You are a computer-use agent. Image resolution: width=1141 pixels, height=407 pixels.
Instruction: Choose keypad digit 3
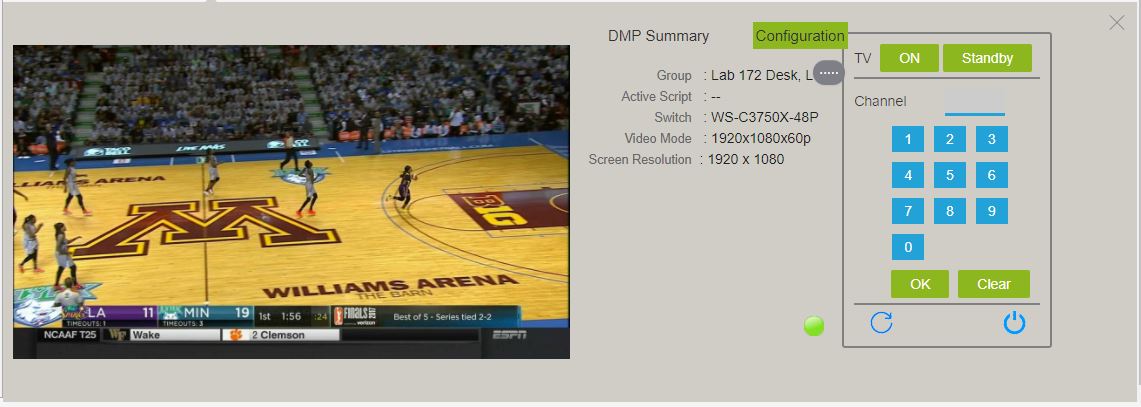(991, 139)
